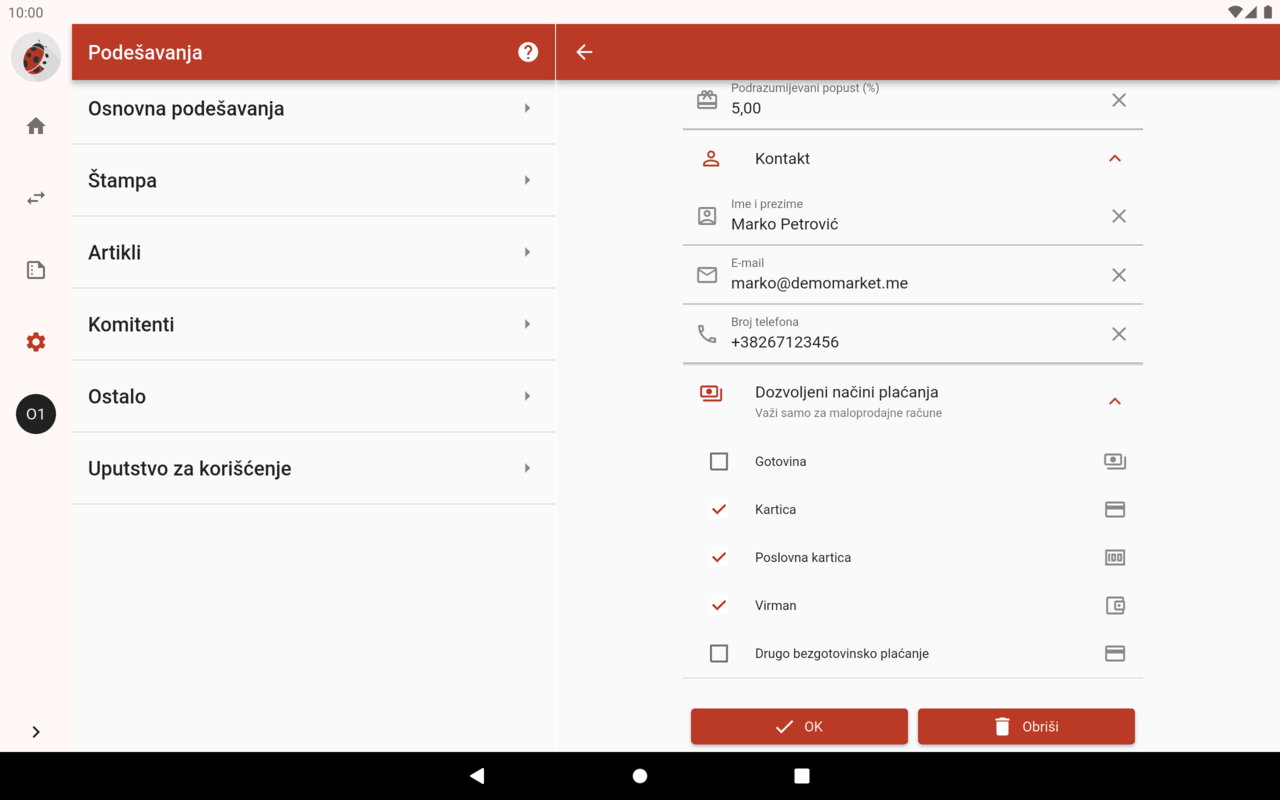The height and width of the screenshot is (800, 1280).
Task: Uncheck the Kartica payment option
Action: [719, 509]
